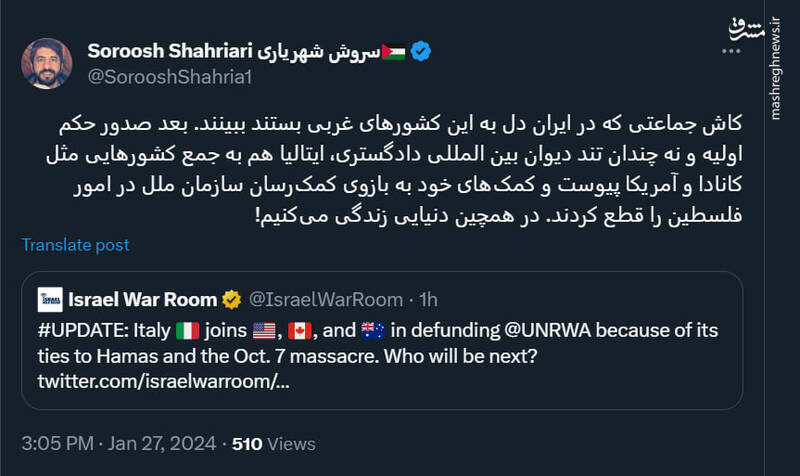Click the 510 Views count
The width and height of the screenshot is (800, 476).
click(x=273, y=443)
